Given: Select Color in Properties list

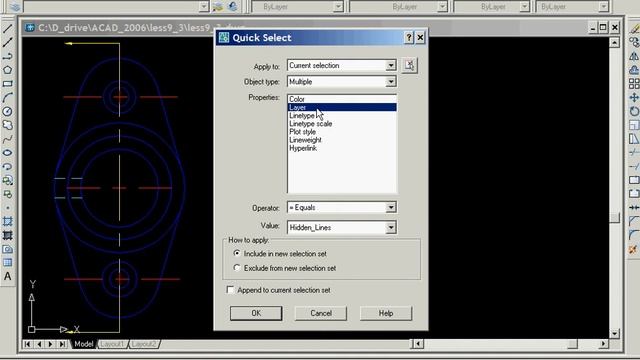Looking at the screenshot, I should [x=342, y=99].
